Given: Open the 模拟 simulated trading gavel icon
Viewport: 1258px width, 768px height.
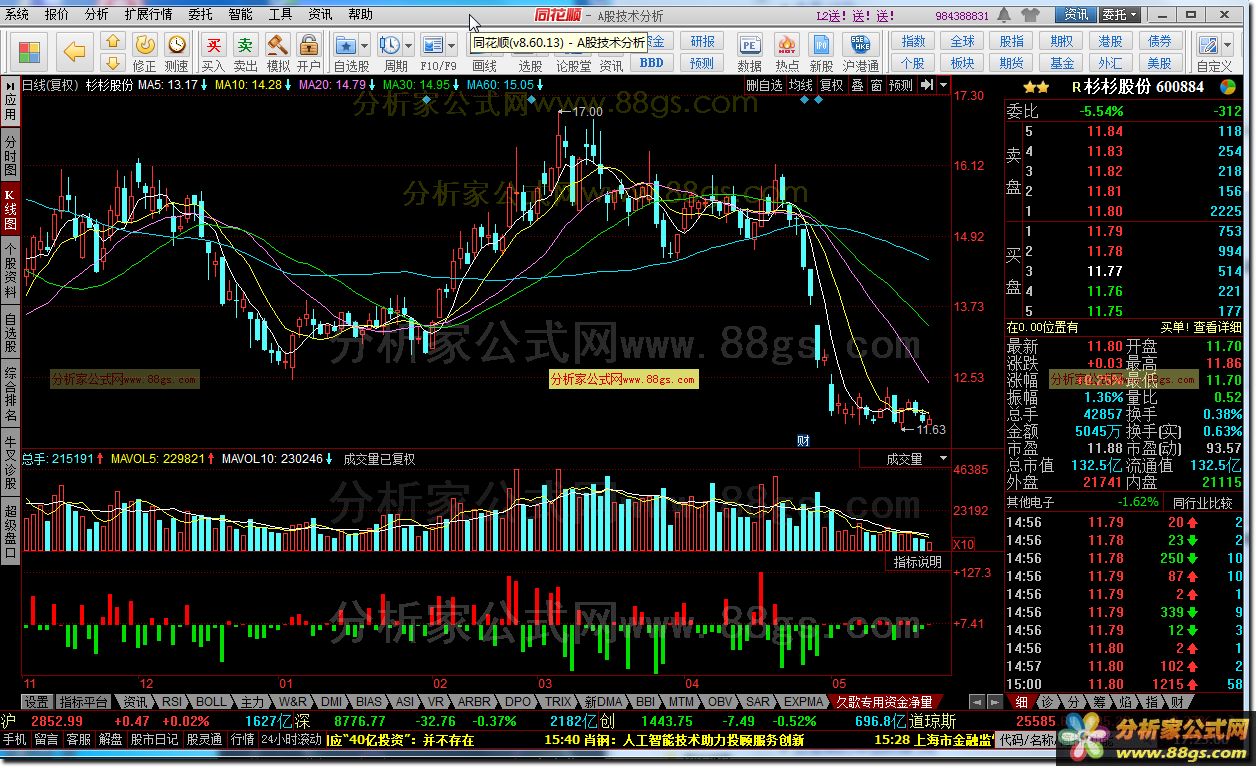Looking at the screenshot, I should point(277,45).
